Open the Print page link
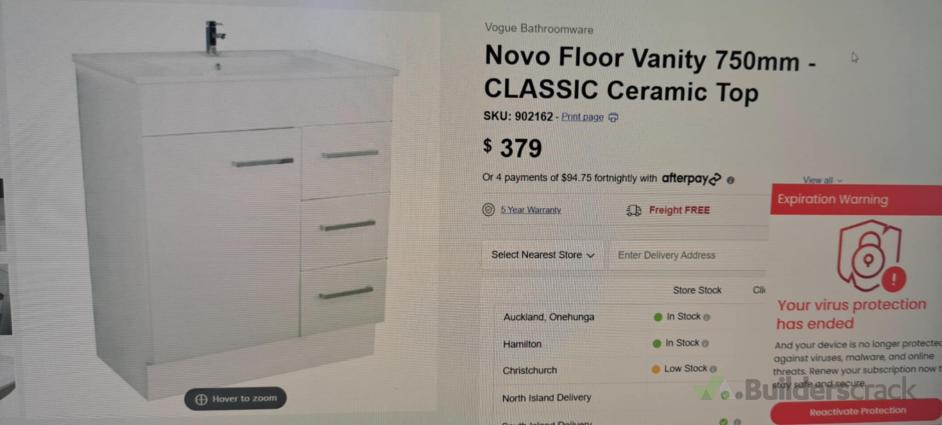This screenshot has width=942, height=425. (582, 117)
